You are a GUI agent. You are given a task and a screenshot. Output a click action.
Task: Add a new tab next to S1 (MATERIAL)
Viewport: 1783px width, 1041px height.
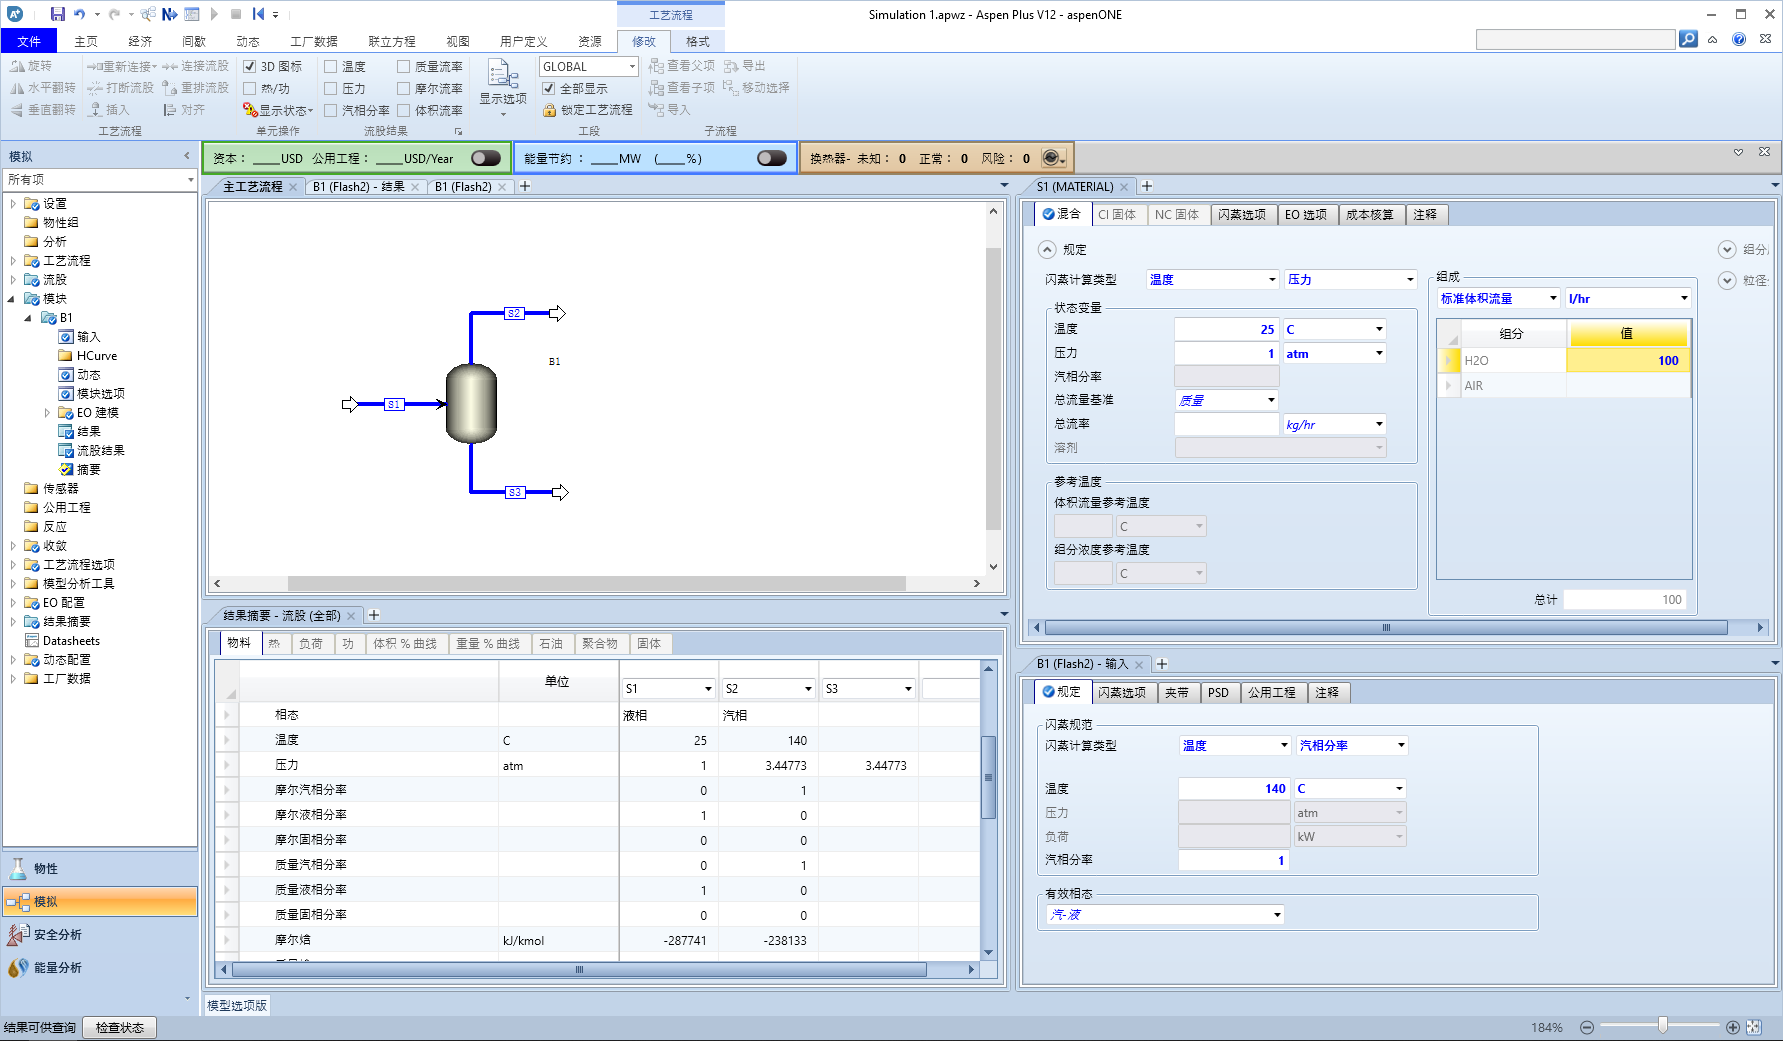click(1147, 186)
